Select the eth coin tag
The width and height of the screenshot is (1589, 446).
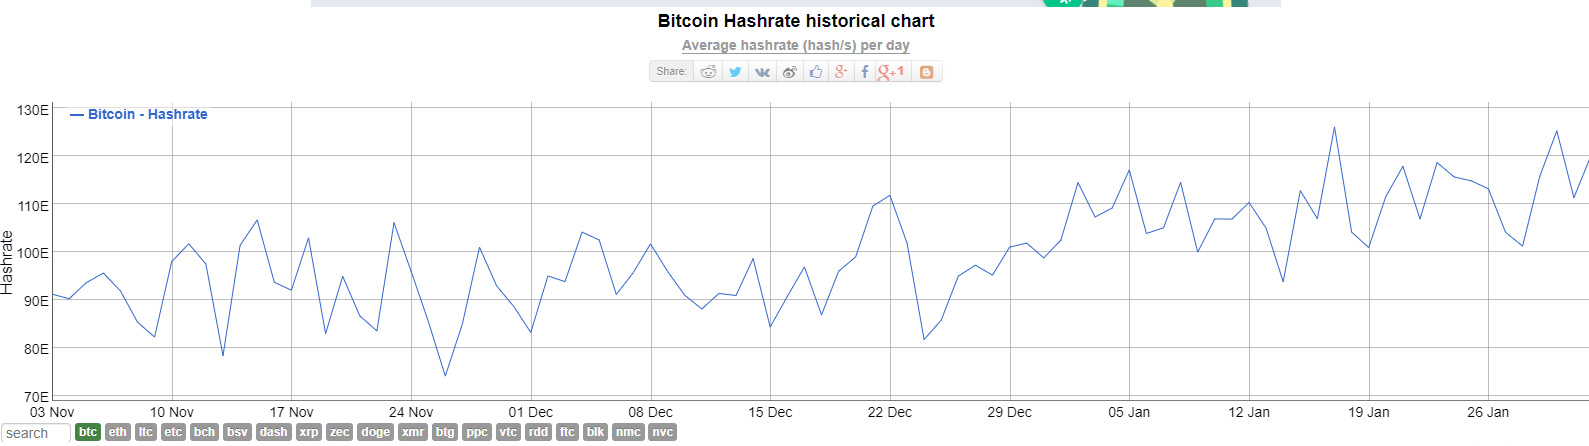tap(118, 432)
